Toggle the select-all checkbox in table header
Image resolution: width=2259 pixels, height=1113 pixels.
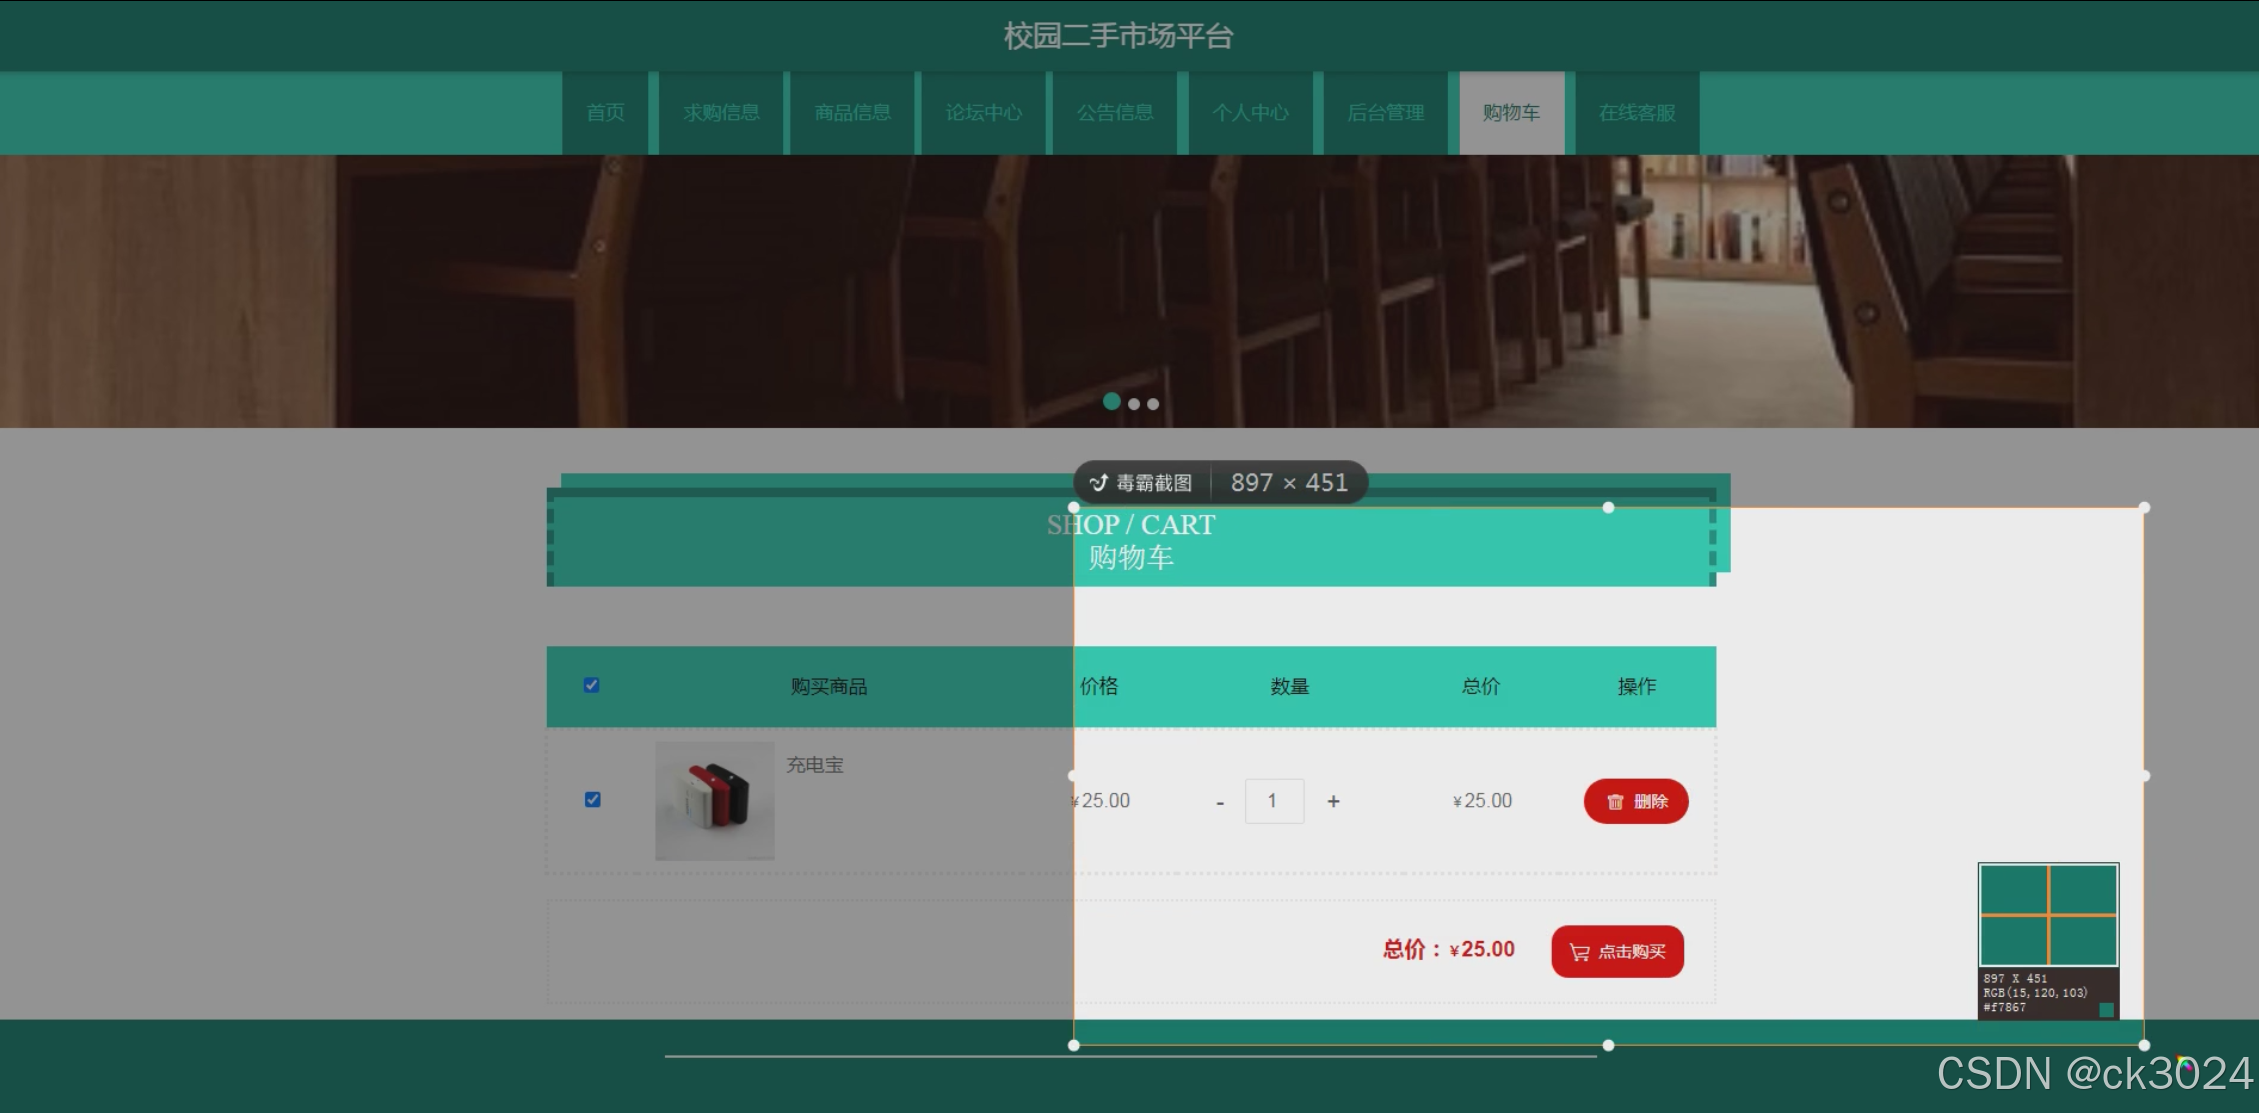coord(591,685)
